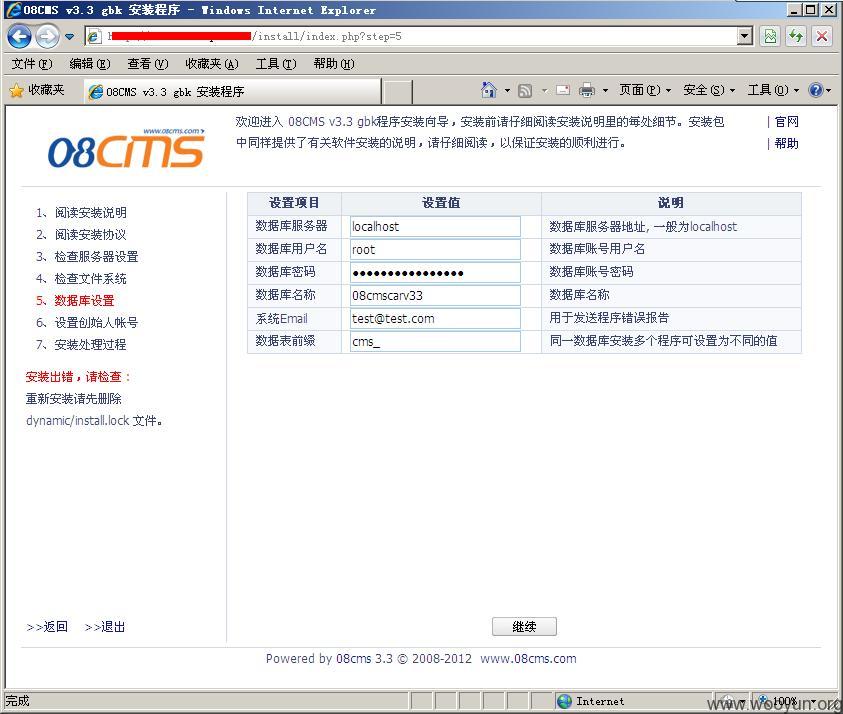Screen dimensions: 843x714
Task: Click the 说明 column header
Action: click(x=670, y=203)
